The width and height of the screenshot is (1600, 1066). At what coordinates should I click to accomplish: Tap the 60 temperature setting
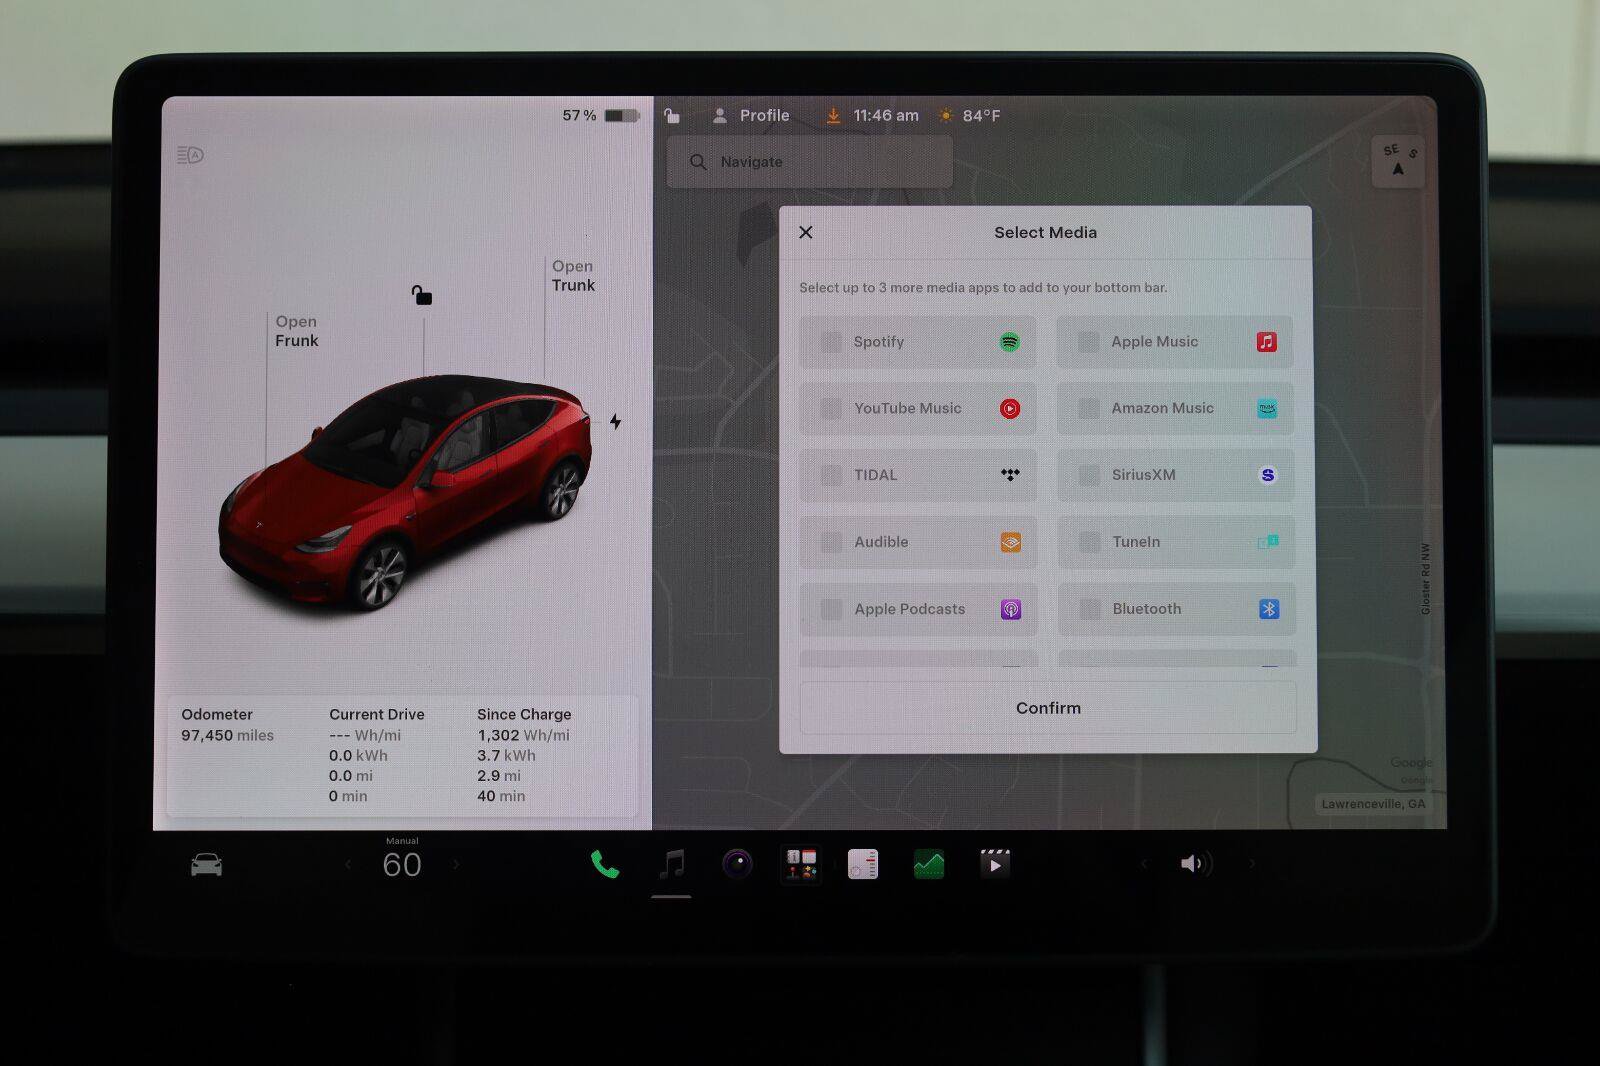tap(402, 865)
